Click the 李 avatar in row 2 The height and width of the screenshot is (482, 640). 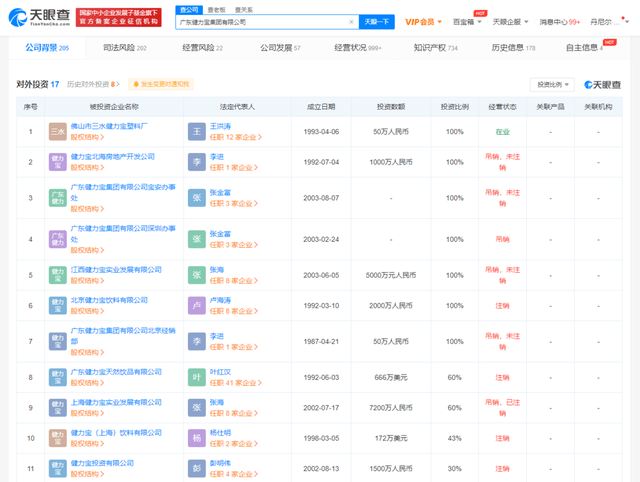pos(196,161)
